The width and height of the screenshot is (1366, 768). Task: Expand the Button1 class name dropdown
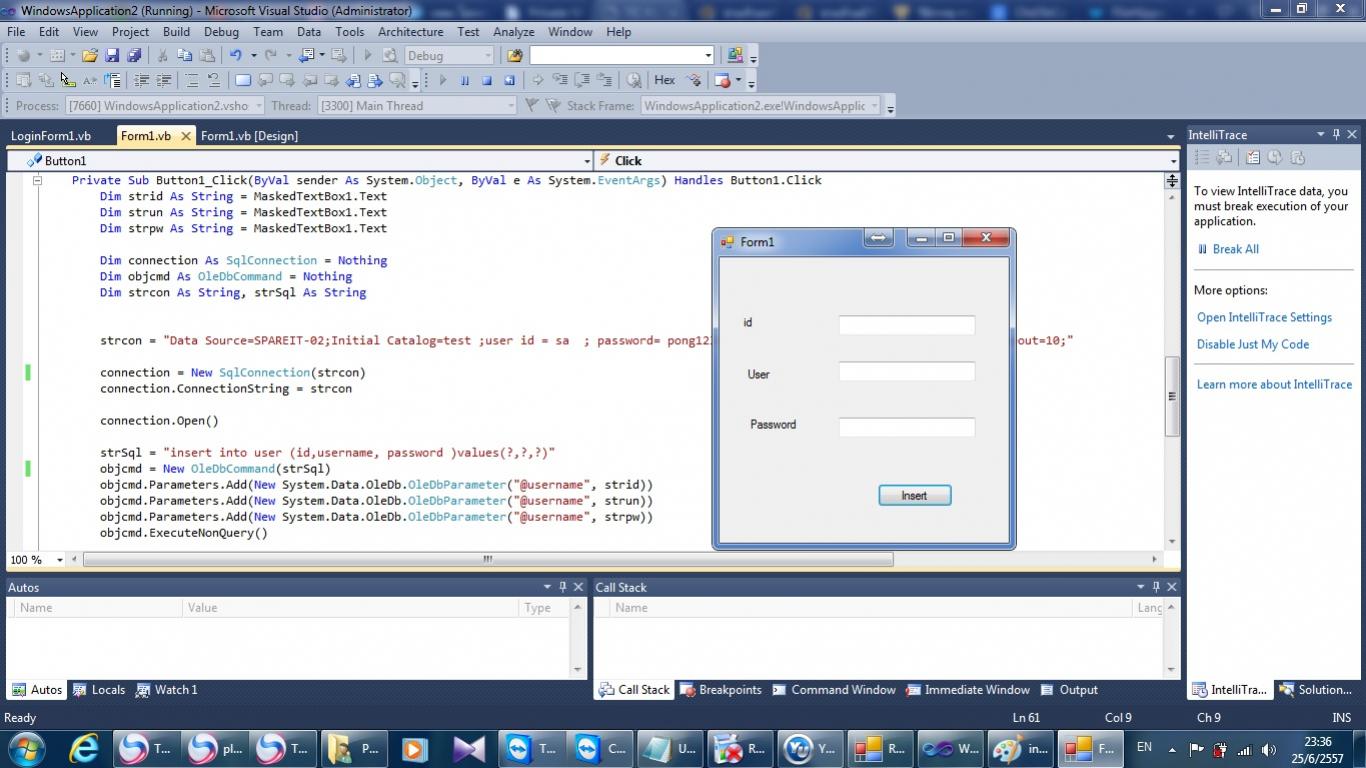[x=587, y=161]
